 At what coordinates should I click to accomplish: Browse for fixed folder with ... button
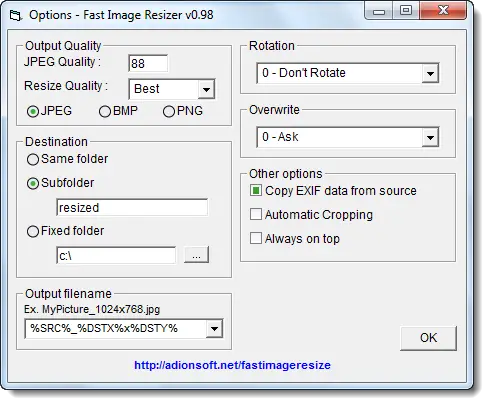tap(196, 255)
